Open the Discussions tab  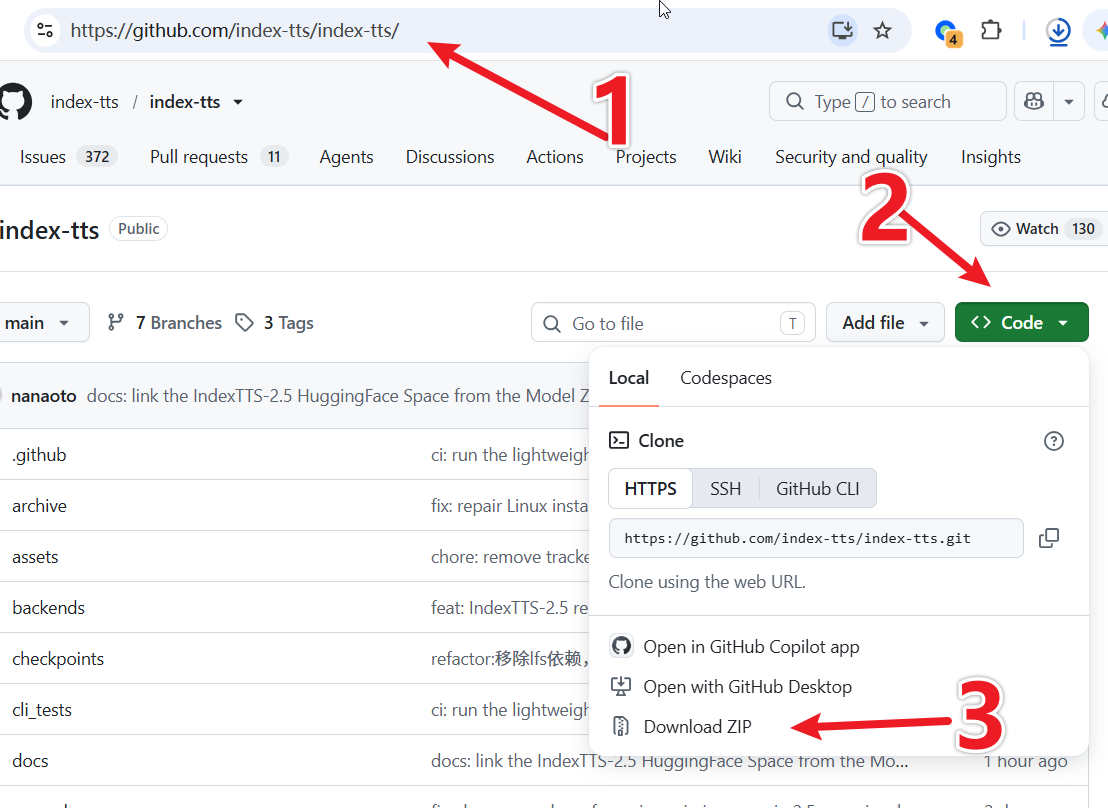(449, 156)
